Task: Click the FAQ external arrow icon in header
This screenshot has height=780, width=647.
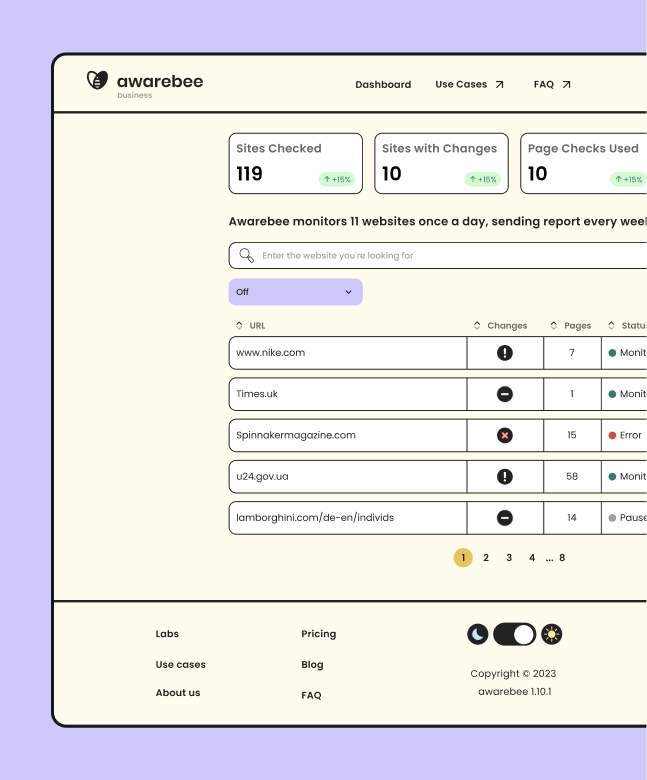Action: (x=566, y=85)
